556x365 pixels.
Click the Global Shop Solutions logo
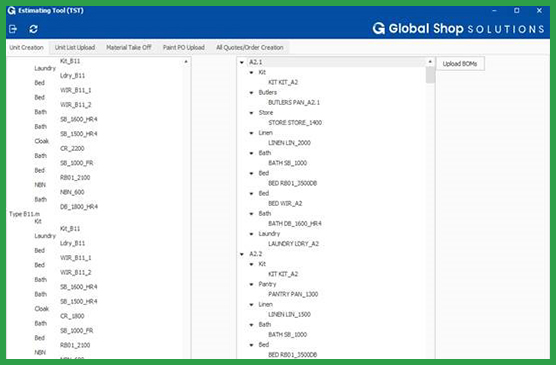pyautogui.click(x=458, y=29)
